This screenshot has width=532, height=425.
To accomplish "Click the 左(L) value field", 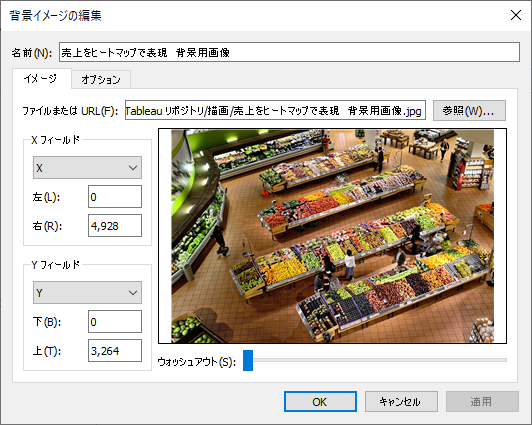I will [x=115, y=197].
